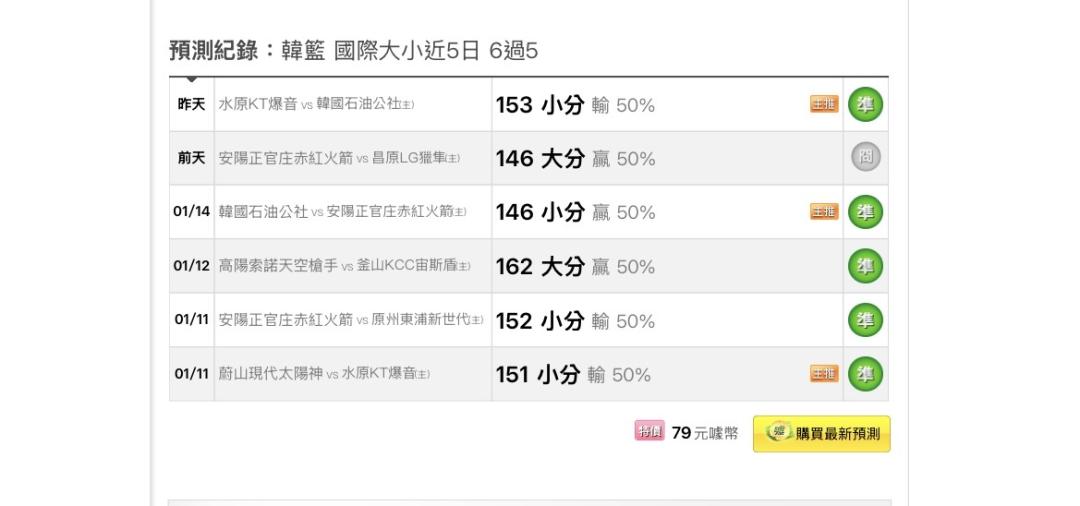Viewport: 1080px width, 506px height.
Task: Click the green 準 icon in the 01/12 row
Action: pyautogui.click(x=865, y=266)
